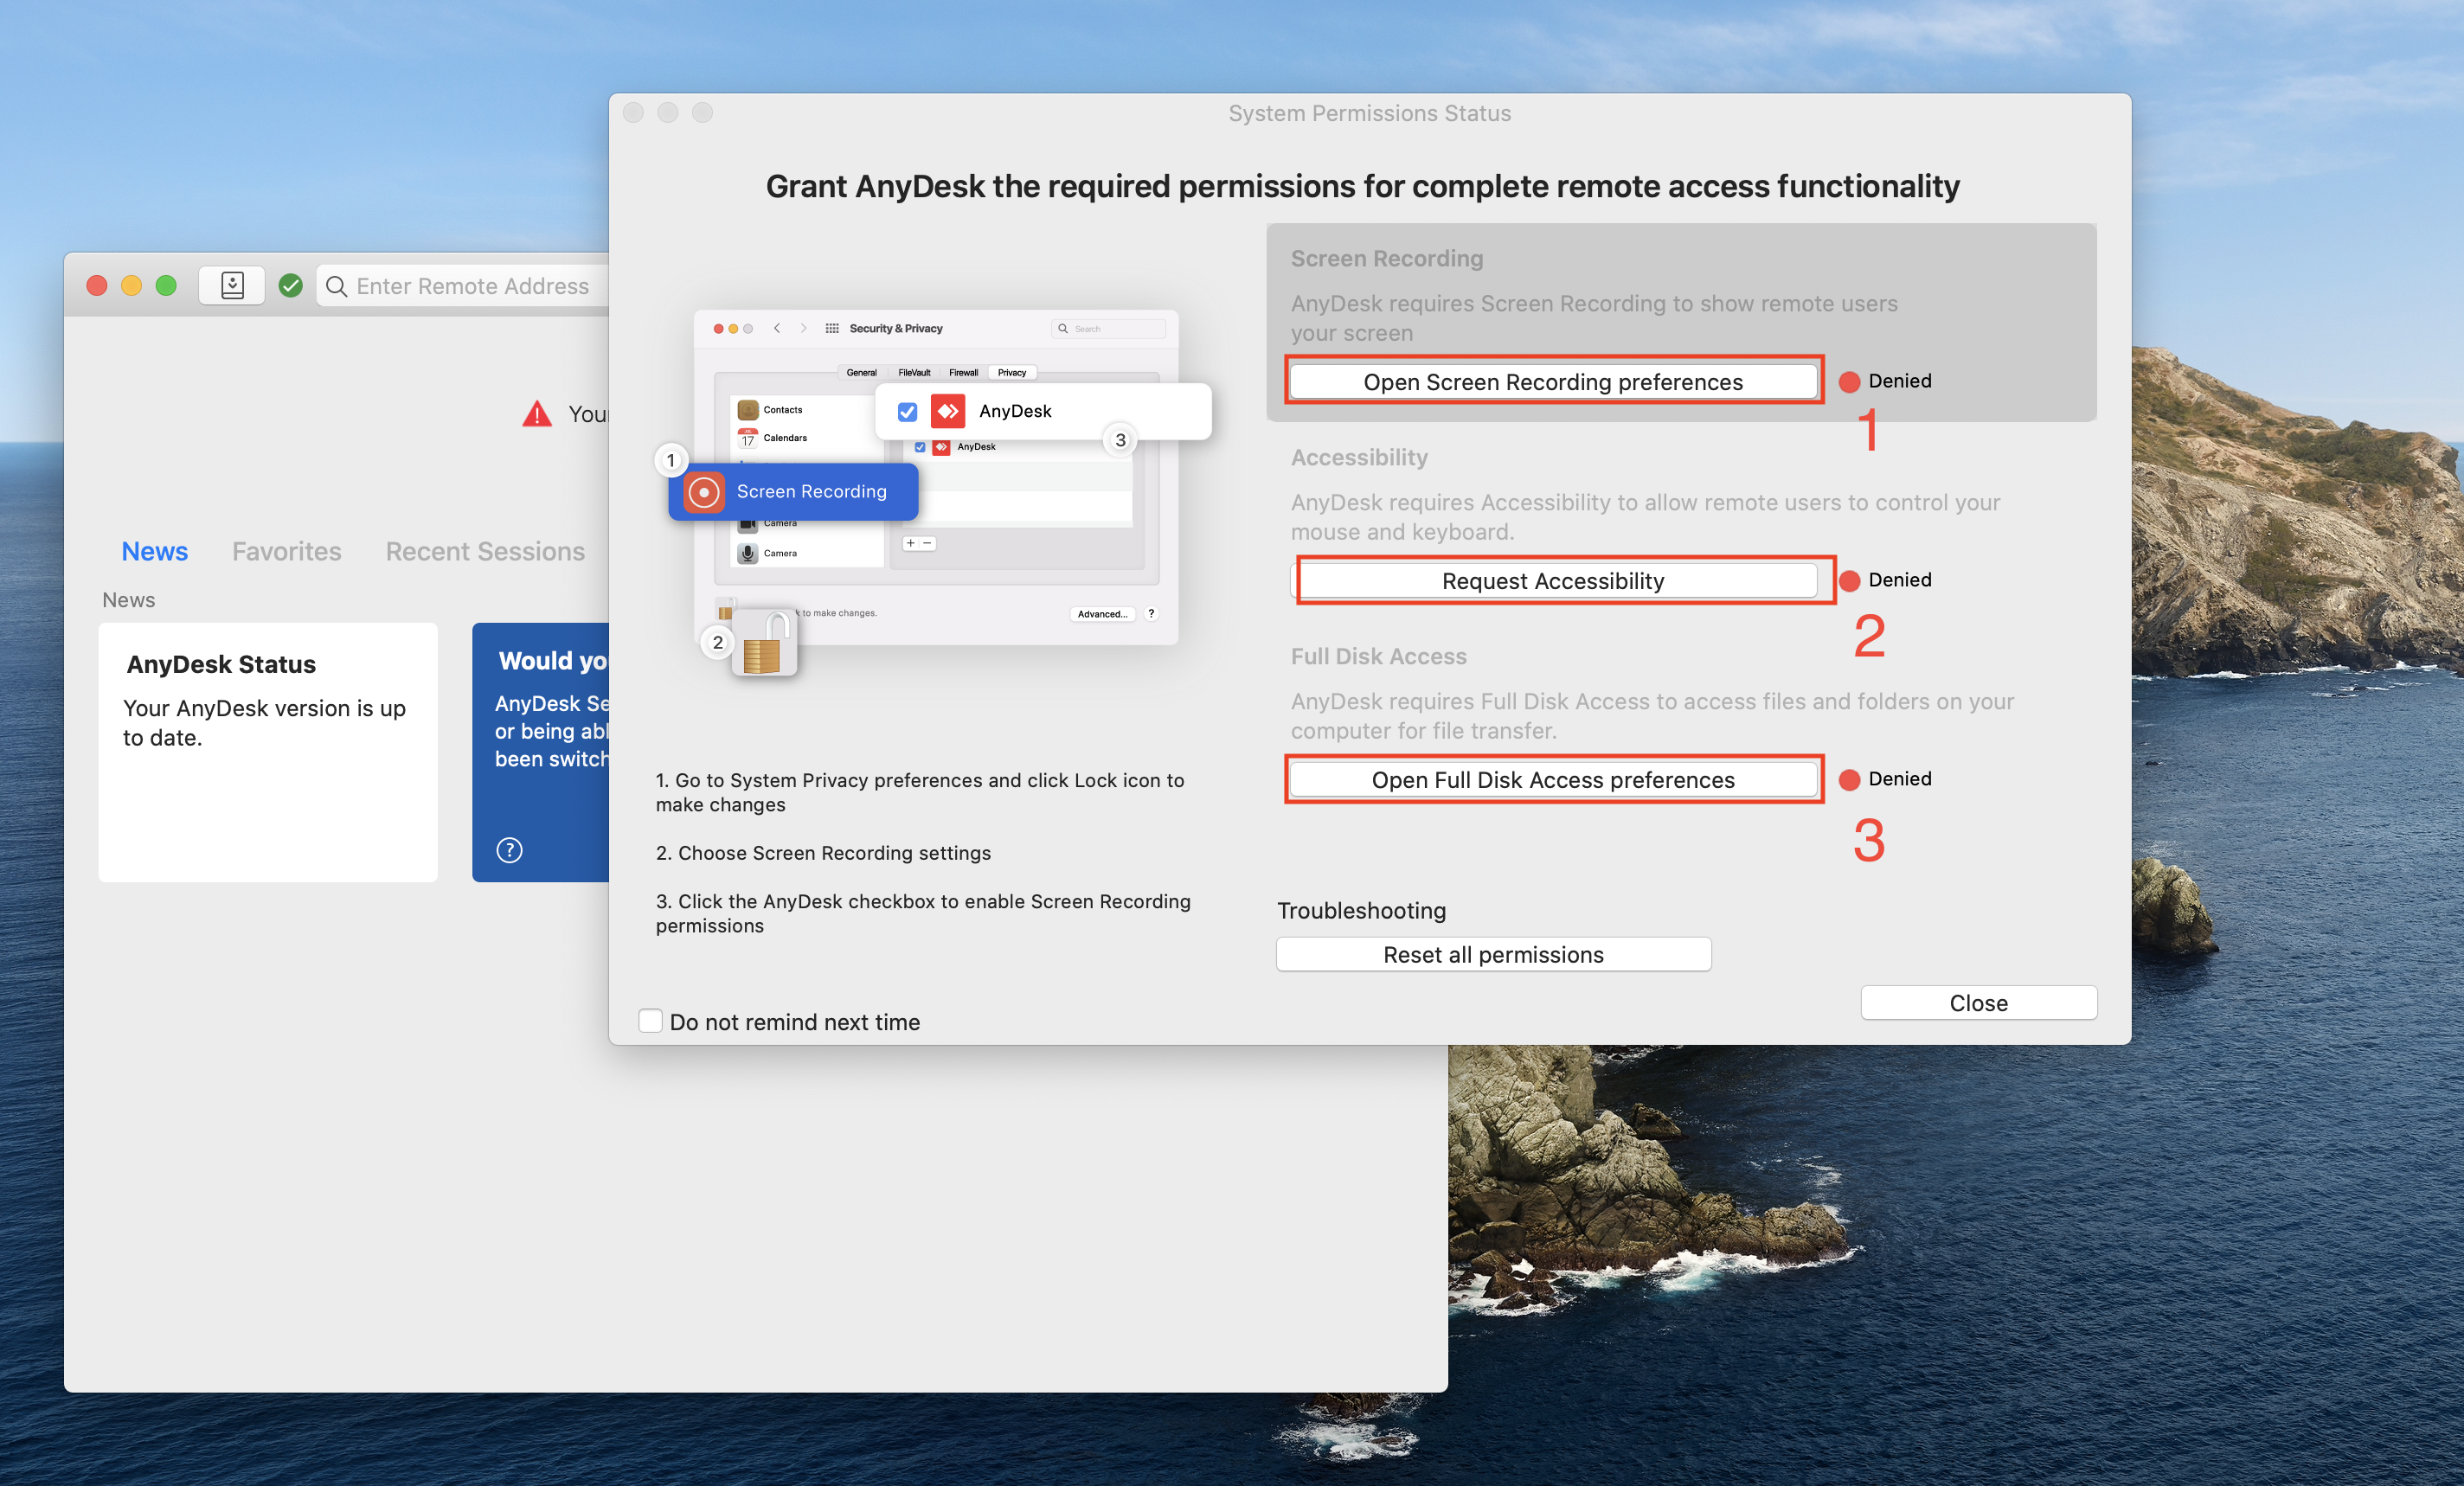Open the Recent Sessions tab
This screenshot has height=1486, width=2464.
pos(485,551)
